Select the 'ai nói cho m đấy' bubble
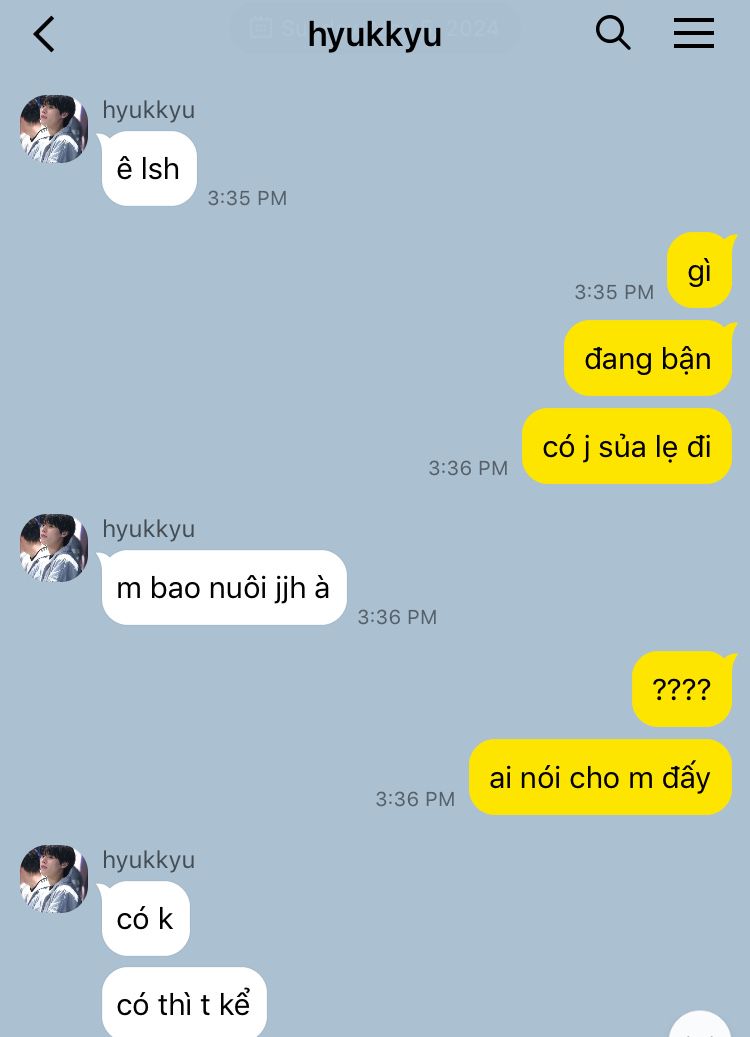 tap(601, 777)
